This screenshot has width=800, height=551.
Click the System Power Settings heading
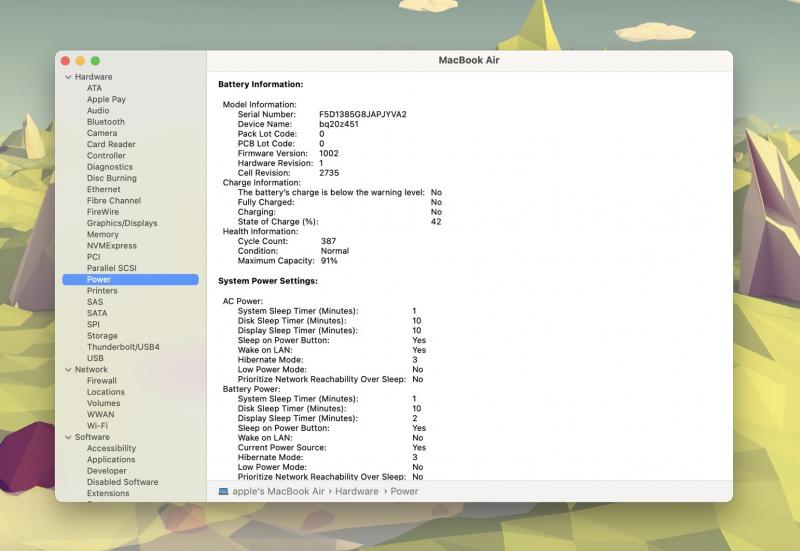(268, 281)
